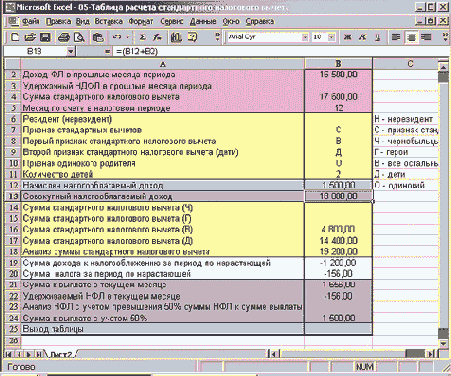Open Print Preview with the magnifier icon
The height and width of the screenshot is (376, 451).
[x=79, y=37]
